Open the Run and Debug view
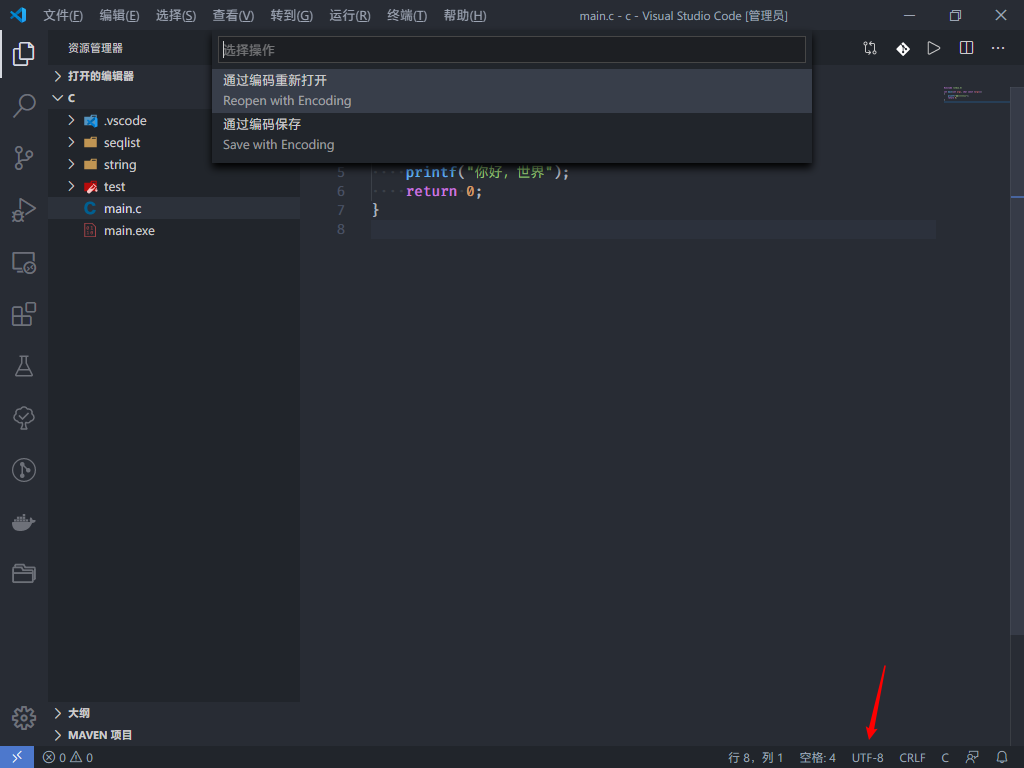Viewport: 1024px width, 768px height. [x=24, y=210]
